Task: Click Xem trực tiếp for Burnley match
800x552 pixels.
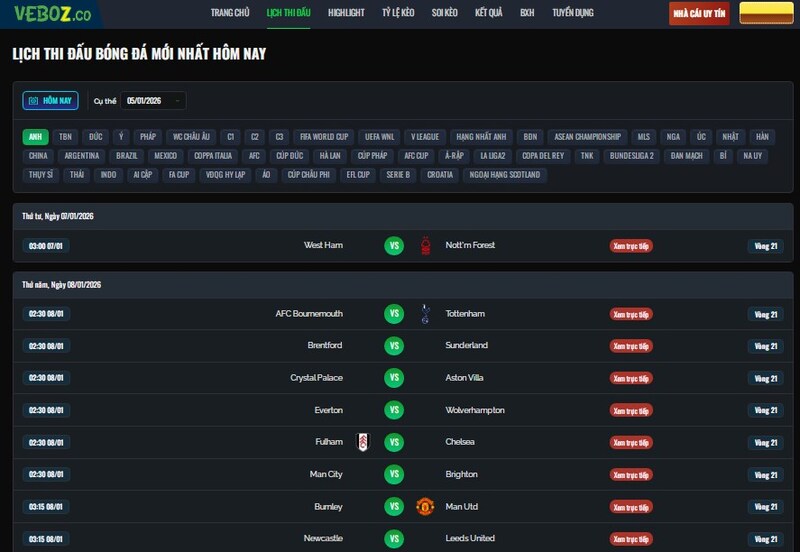Action: [631, 507]
